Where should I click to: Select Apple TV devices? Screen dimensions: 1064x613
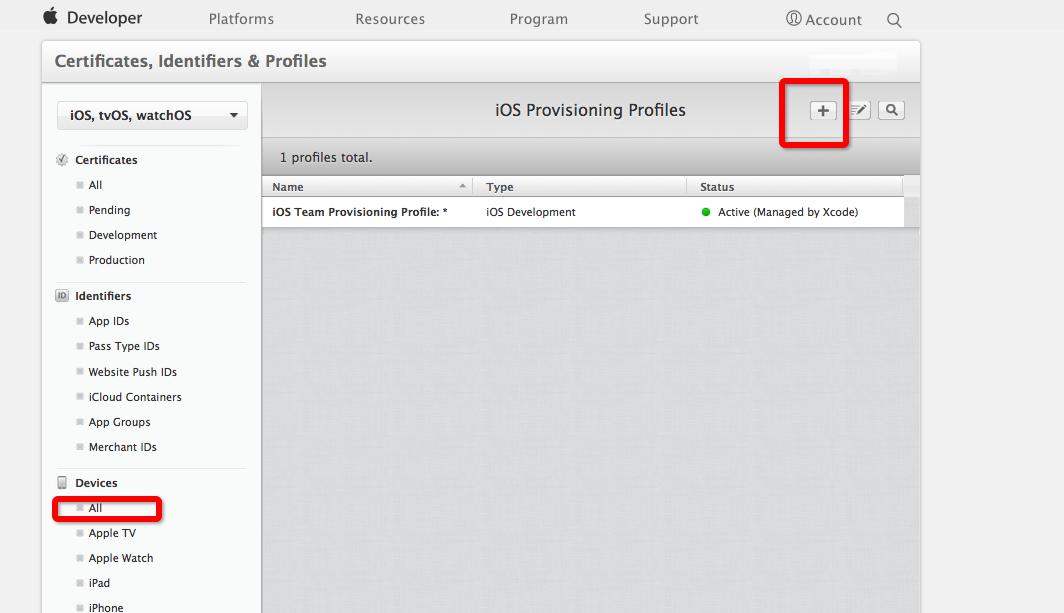pyautogui.click(x=112, y=533)
